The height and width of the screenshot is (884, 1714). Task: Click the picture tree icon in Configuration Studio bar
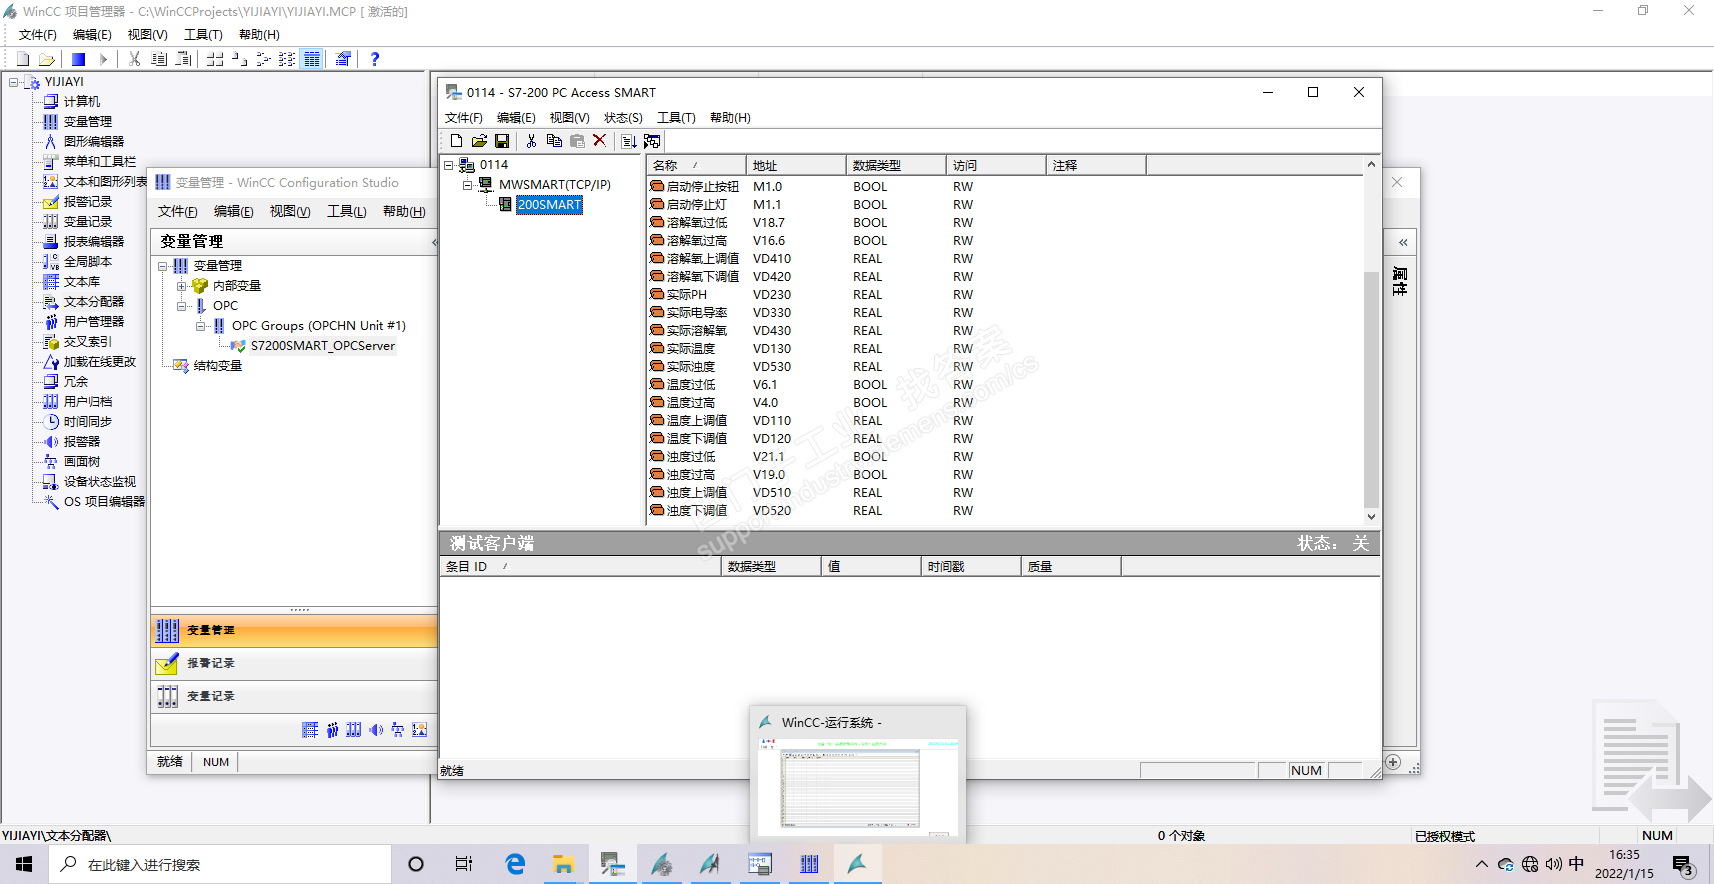pos(398,730)
